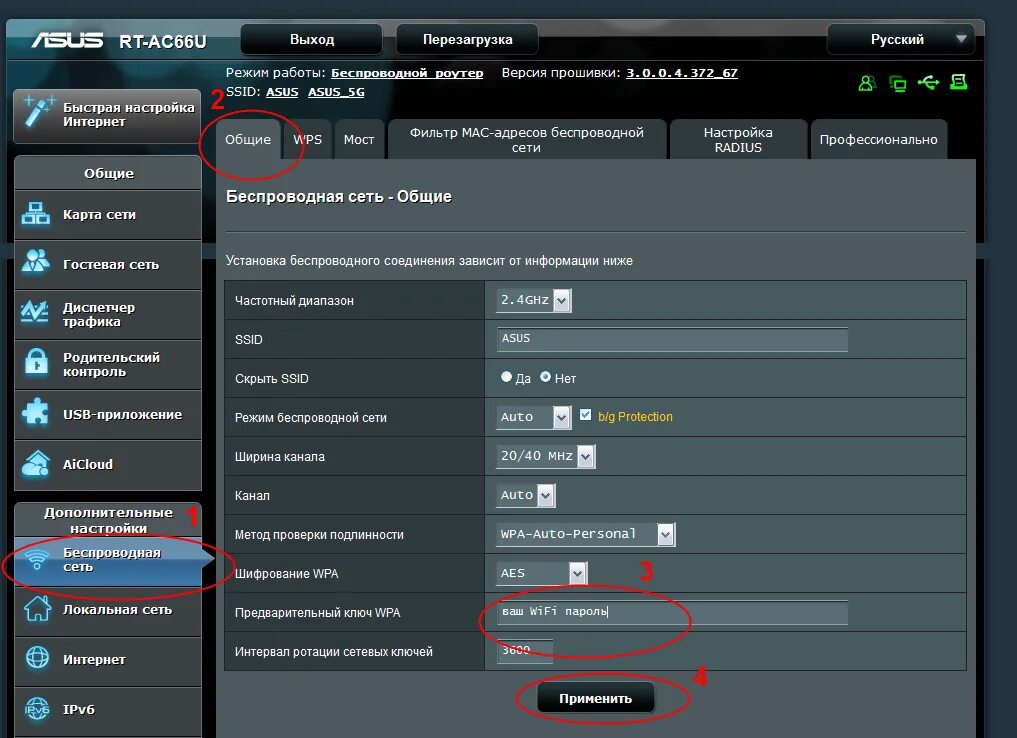
Task: Click the WPA pre-shared key field
Action: pos(672,612)
